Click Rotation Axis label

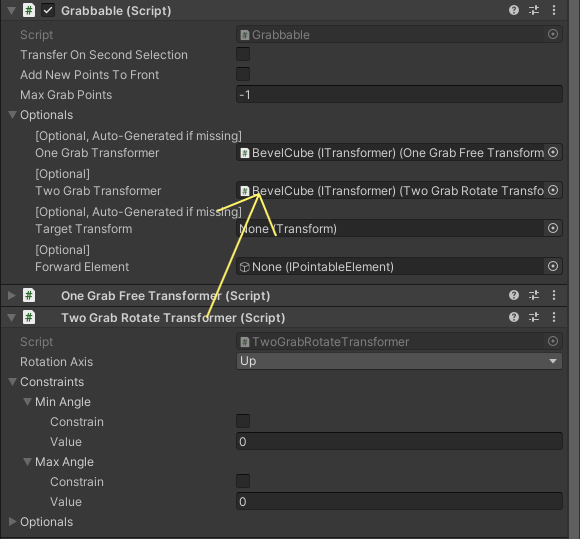(x=56, y=361)
